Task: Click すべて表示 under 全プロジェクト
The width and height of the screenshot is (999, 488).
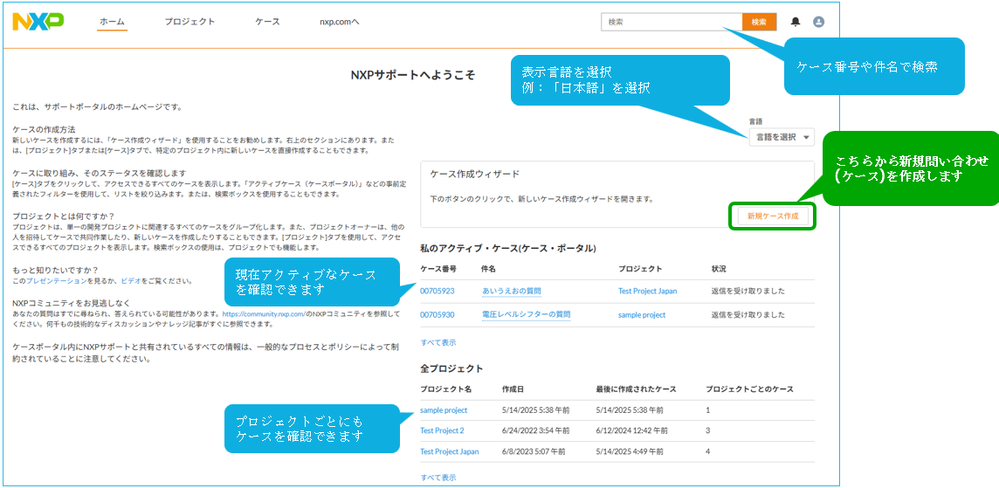Action: 438,478
